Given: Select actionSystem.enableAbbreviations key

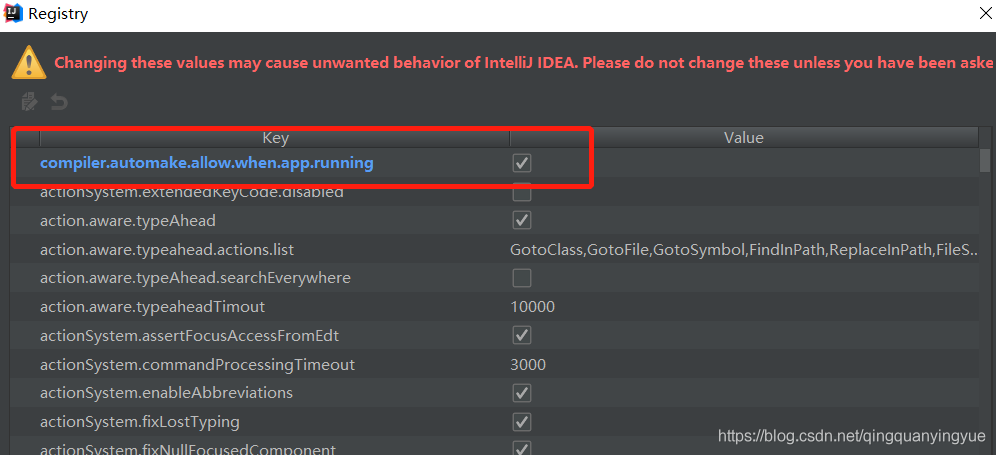Looking at the screenshot, I should click(x=166, y=393).
